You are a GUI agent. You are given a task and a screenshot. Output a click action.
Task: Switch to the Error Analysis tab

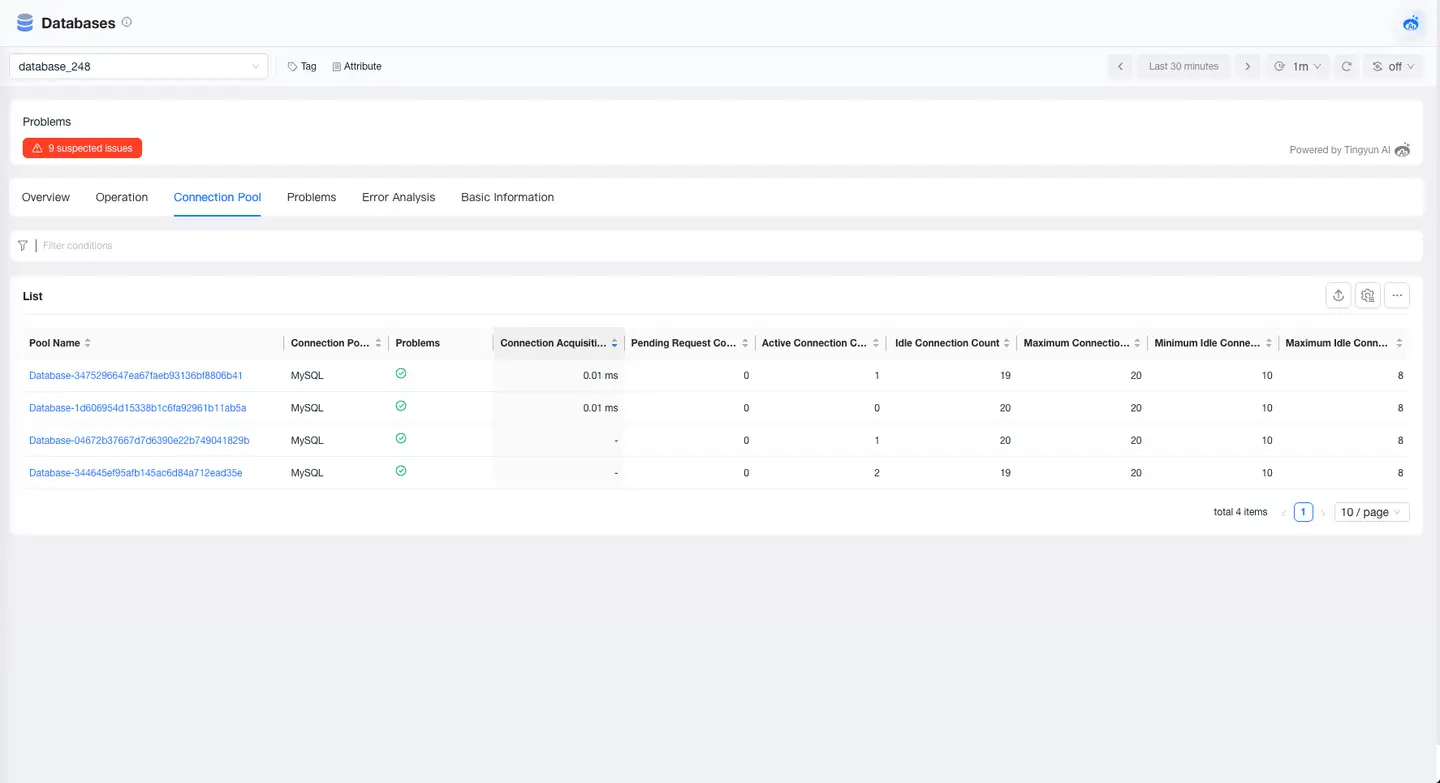(398, 197)
